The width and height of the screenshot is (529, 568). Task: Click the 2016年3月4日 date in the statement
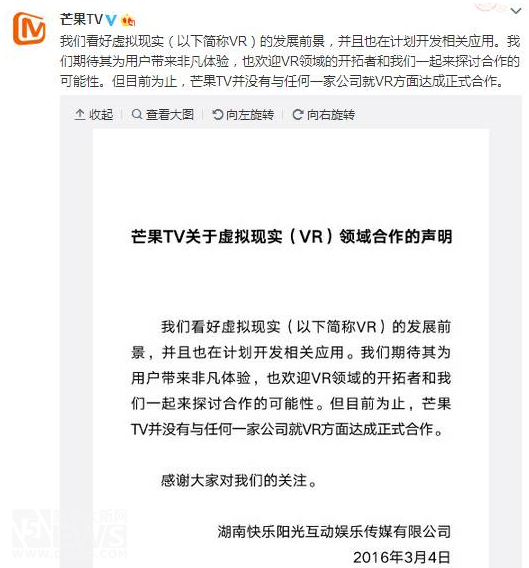point(402,557)
